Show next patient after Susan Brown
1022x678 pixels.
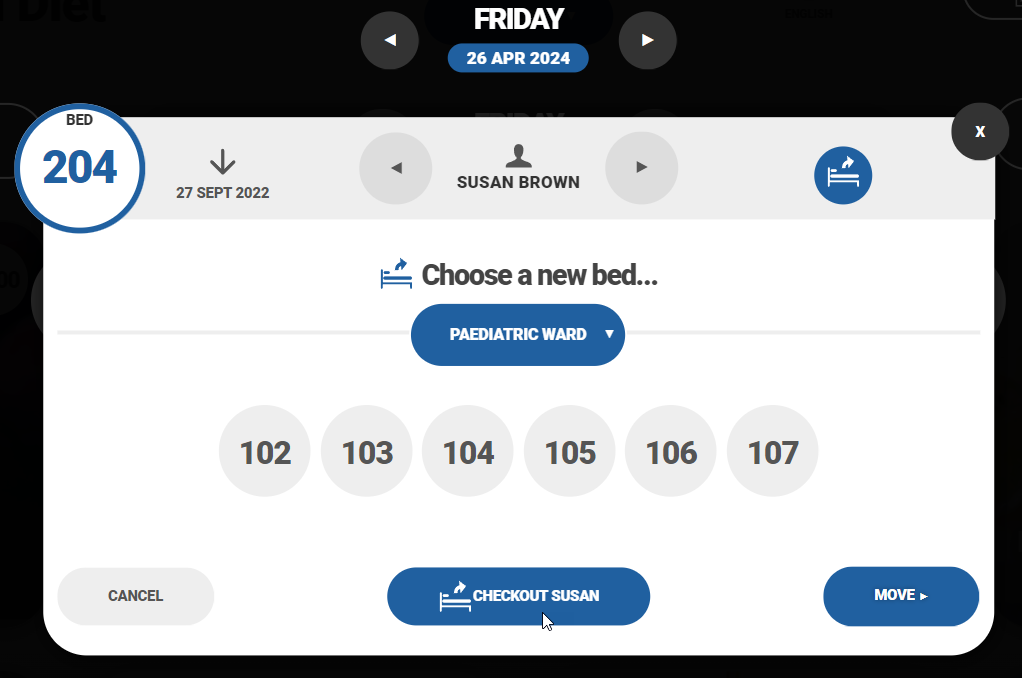(x=642, y=168)
